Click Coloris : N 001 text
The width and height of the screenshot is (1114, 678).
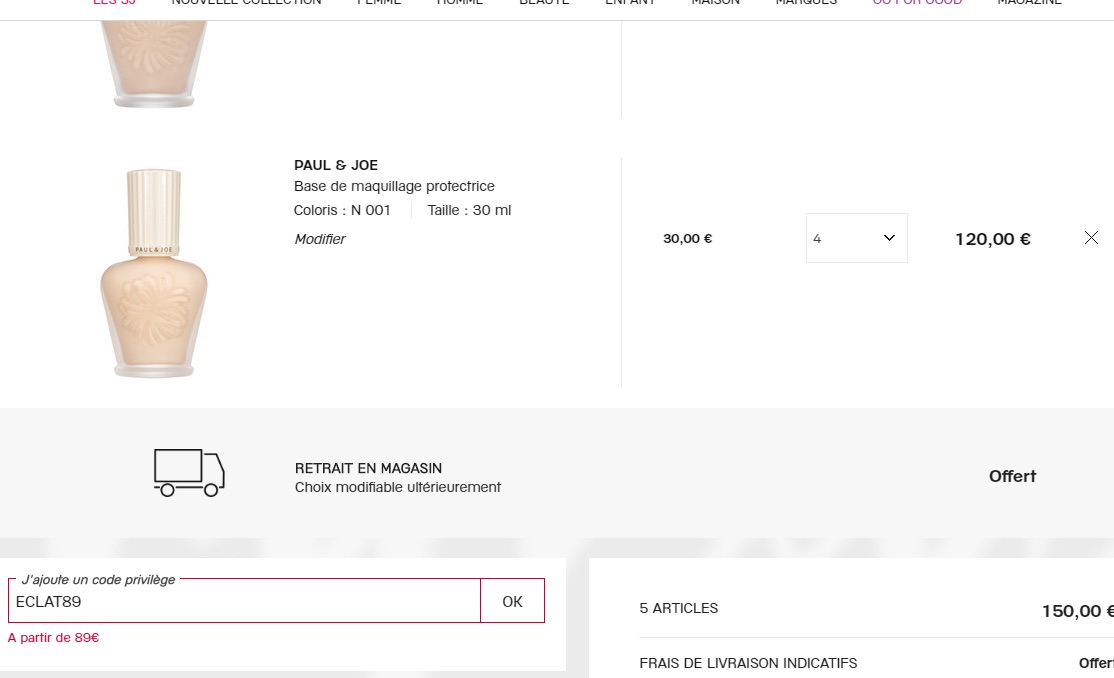342,210
